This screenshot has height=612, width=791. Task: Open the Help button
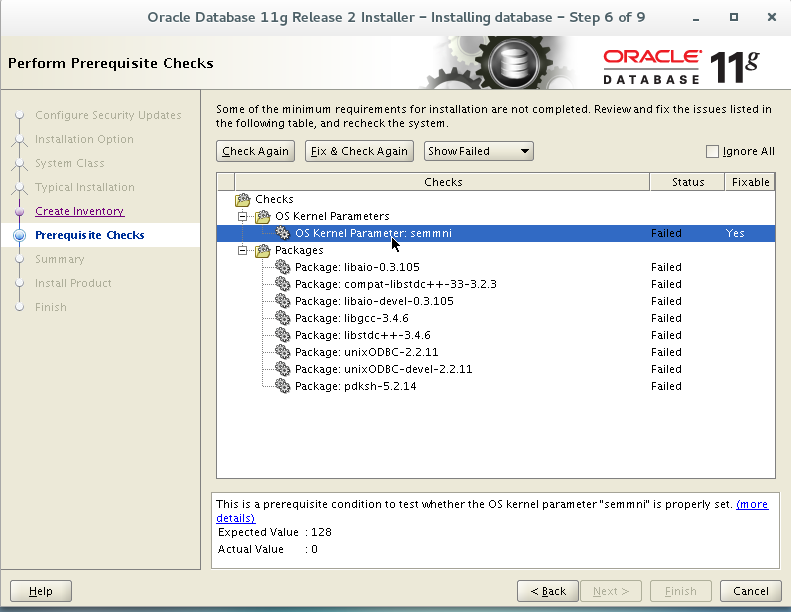coord(41,591)
